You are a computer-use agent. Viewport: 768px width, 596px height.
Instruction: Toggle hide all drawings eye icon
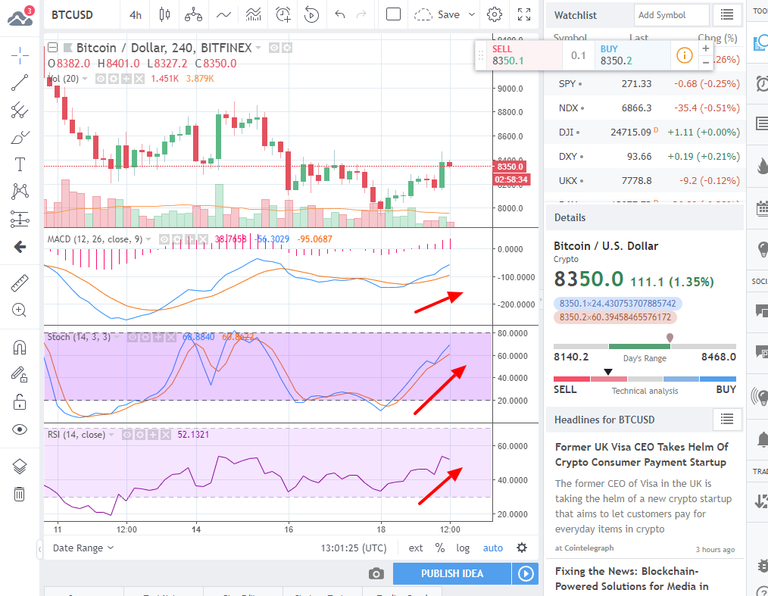(20, 429)
